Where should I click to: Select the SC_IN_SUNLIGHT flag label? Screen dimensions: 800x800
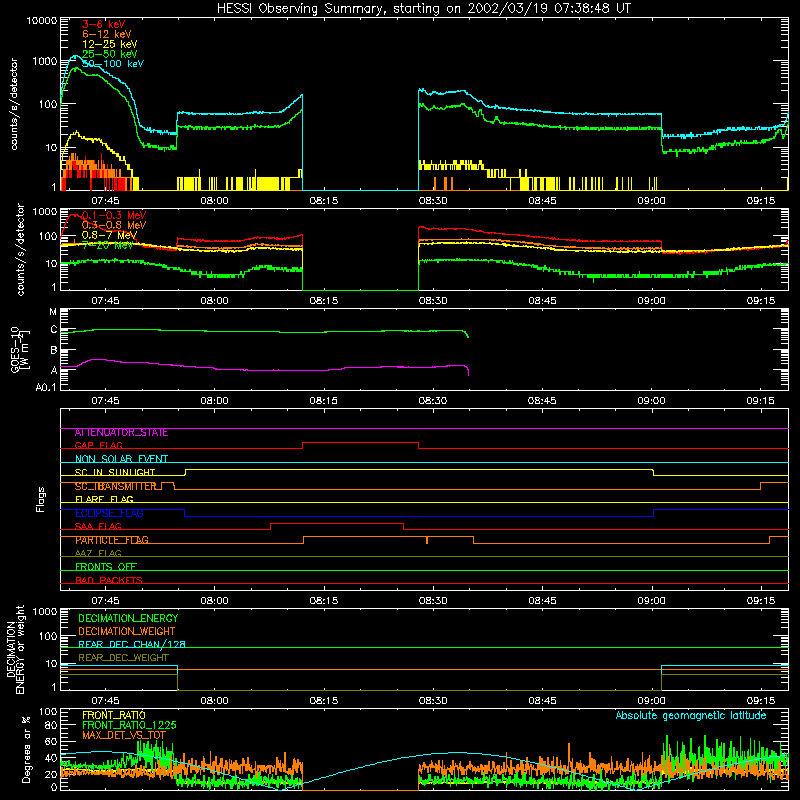point(115,472)
